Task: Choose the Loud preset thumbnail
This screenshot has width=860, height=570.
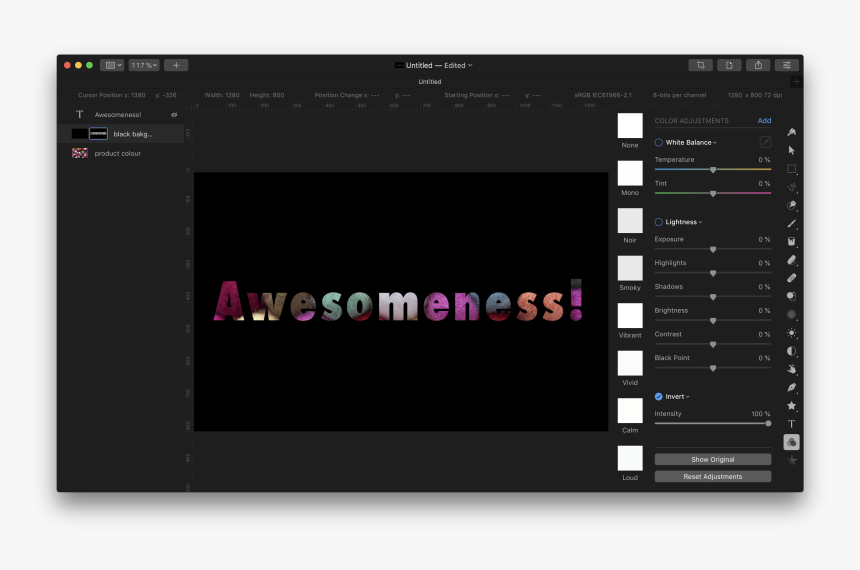Action: coord(630,458)
